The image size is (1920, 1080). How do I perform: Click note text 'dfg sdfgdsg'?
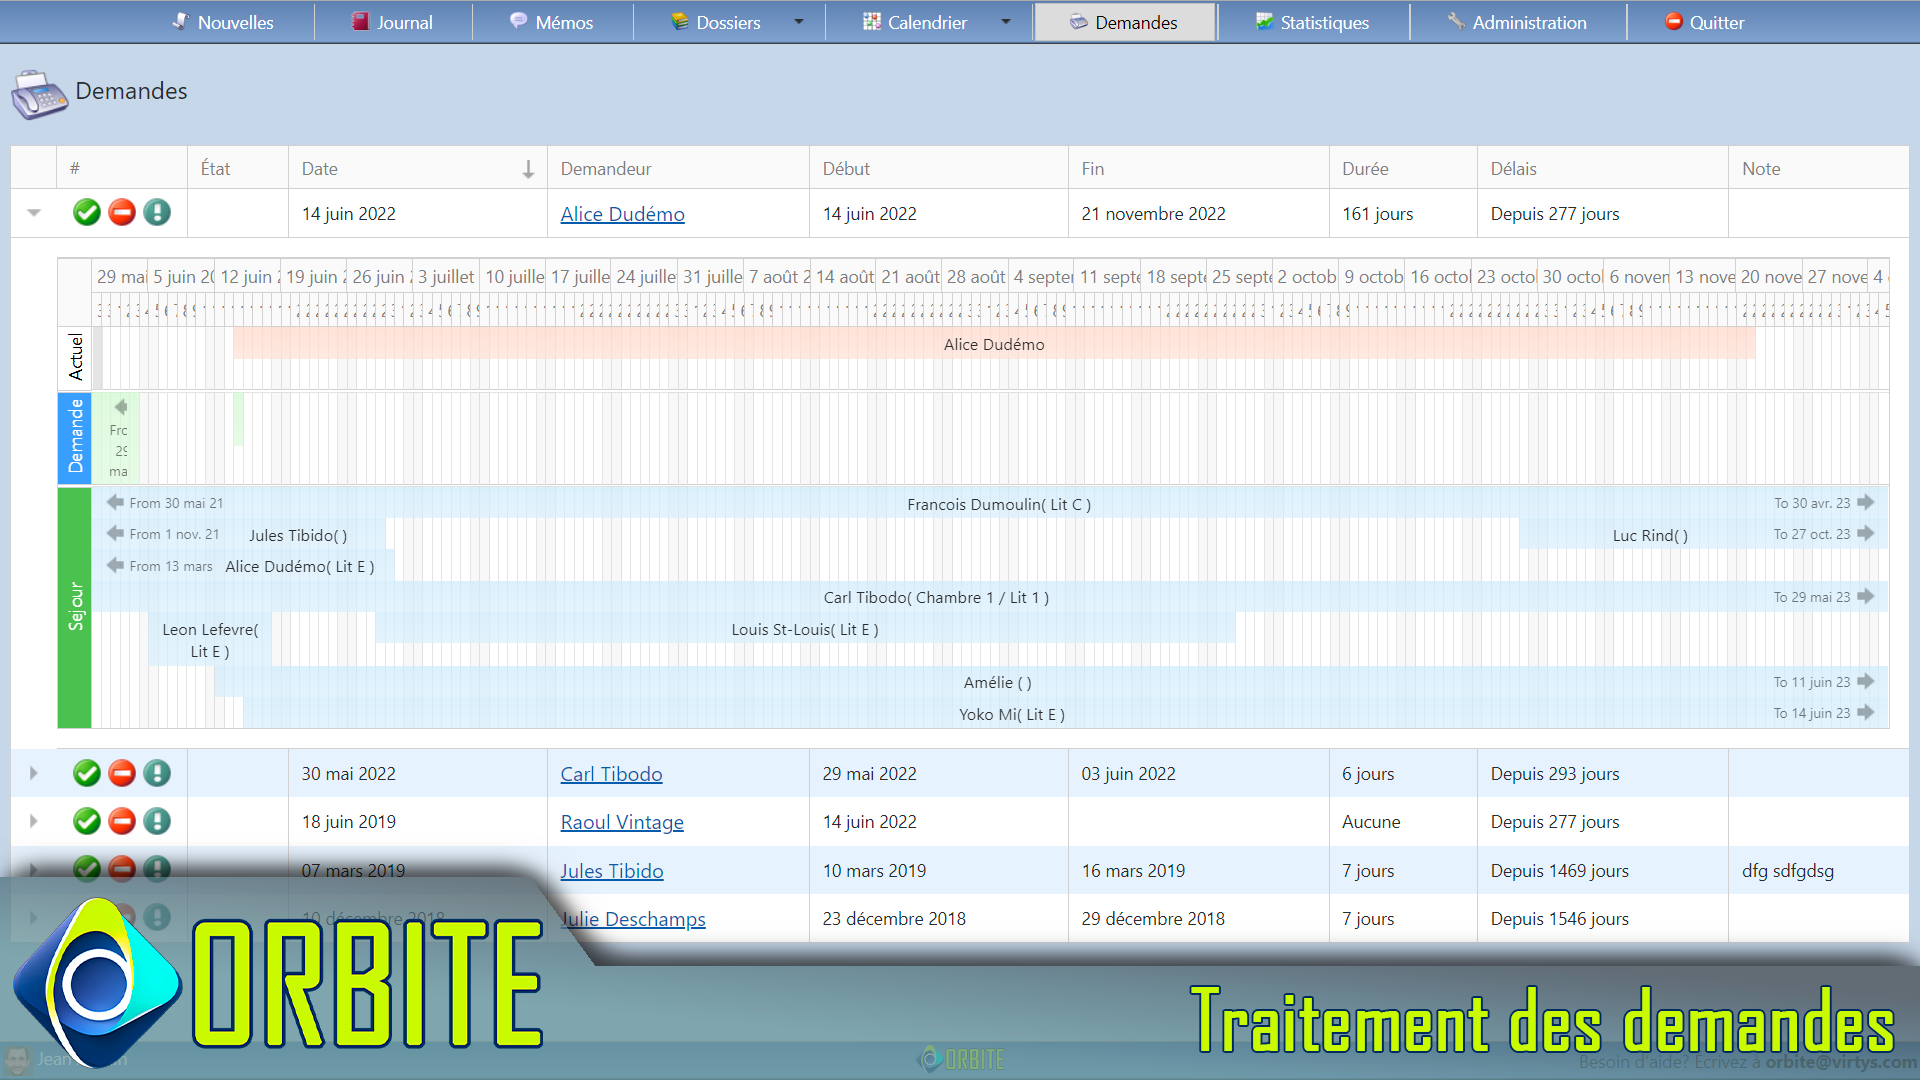tap(1787, 871)
